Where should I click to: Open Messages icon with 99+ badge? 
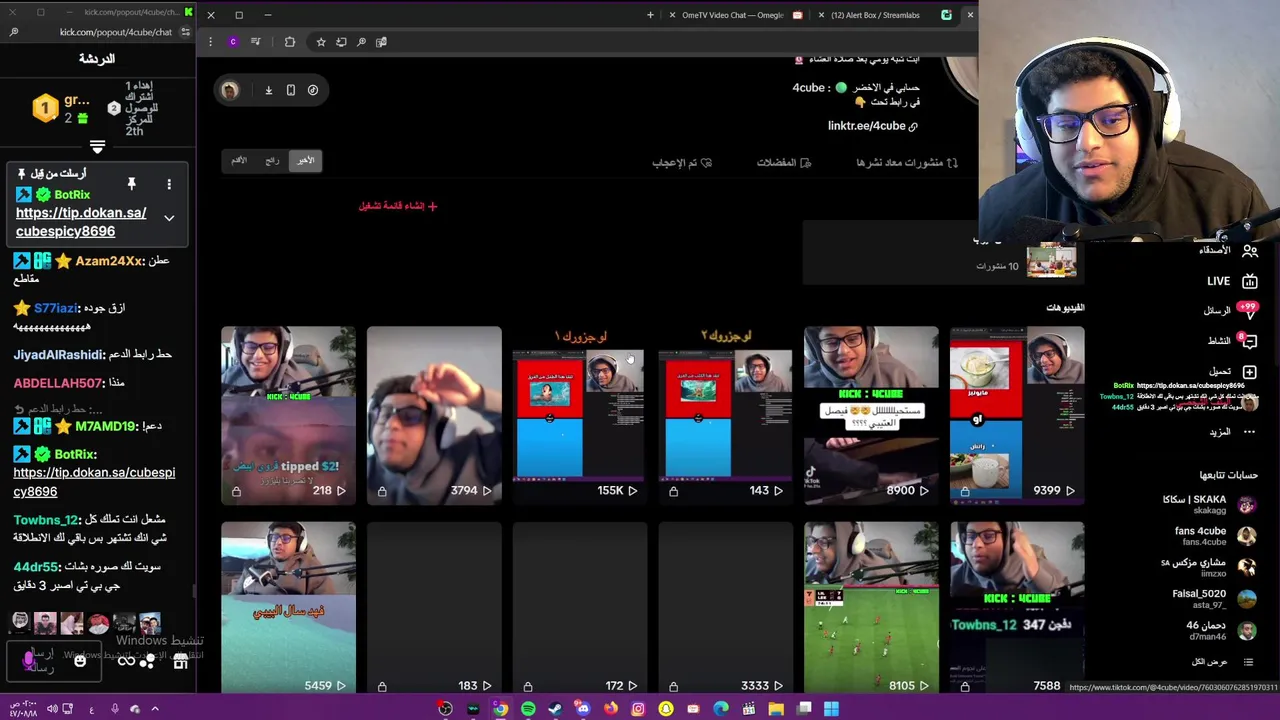pyautogui.click(x=1249, y=311)
